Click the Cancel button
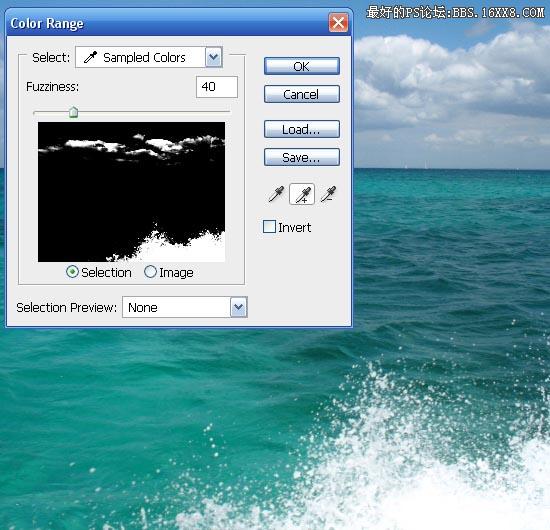 [x=302, y=94]
